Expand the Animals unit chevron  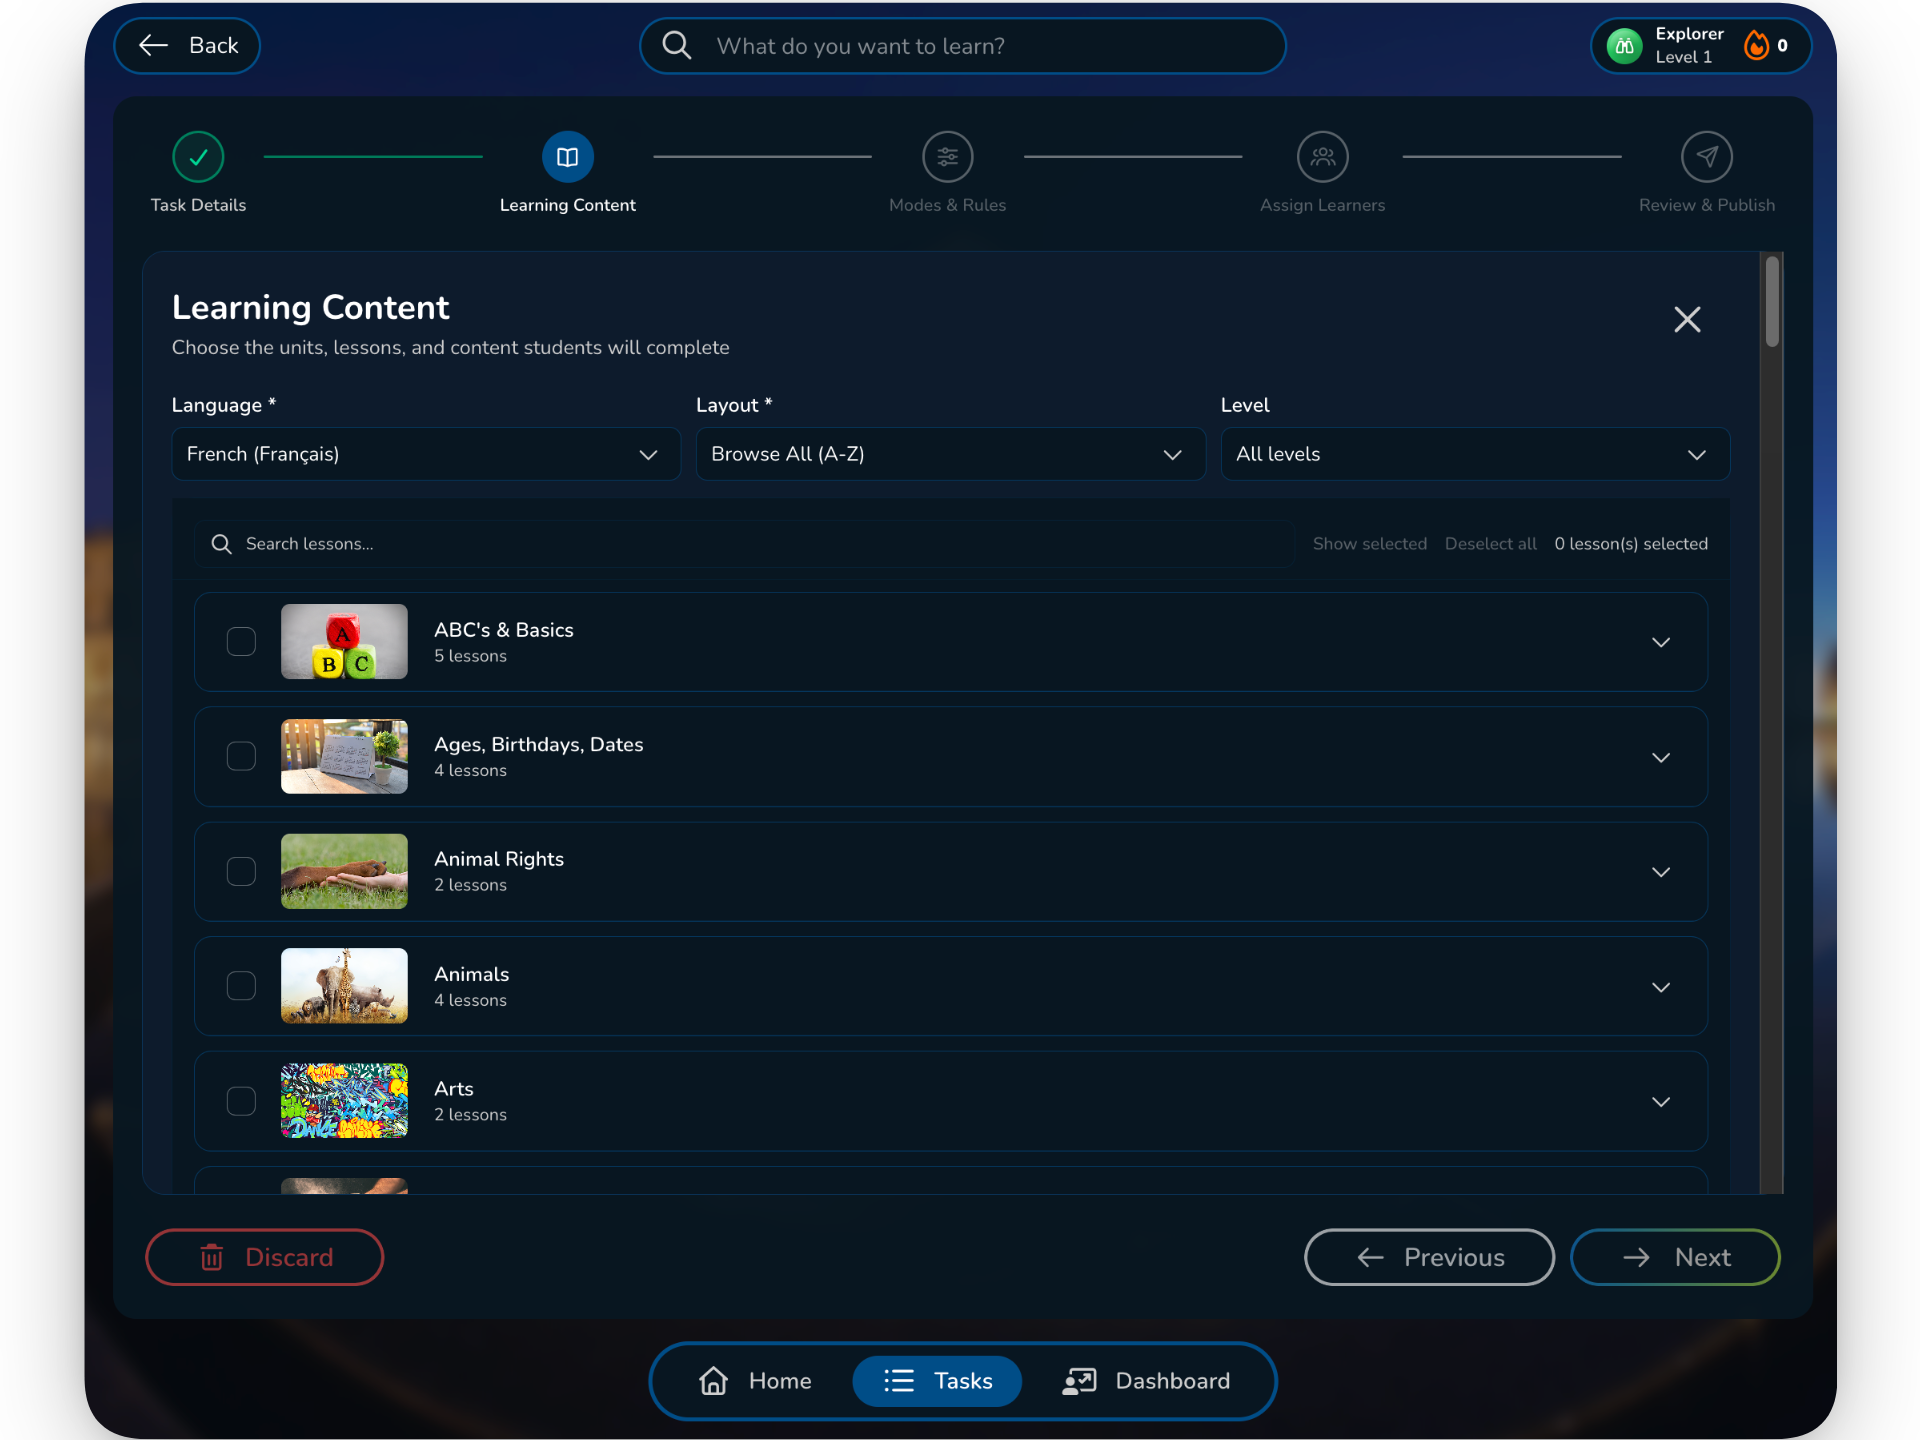click(1661, 987)
